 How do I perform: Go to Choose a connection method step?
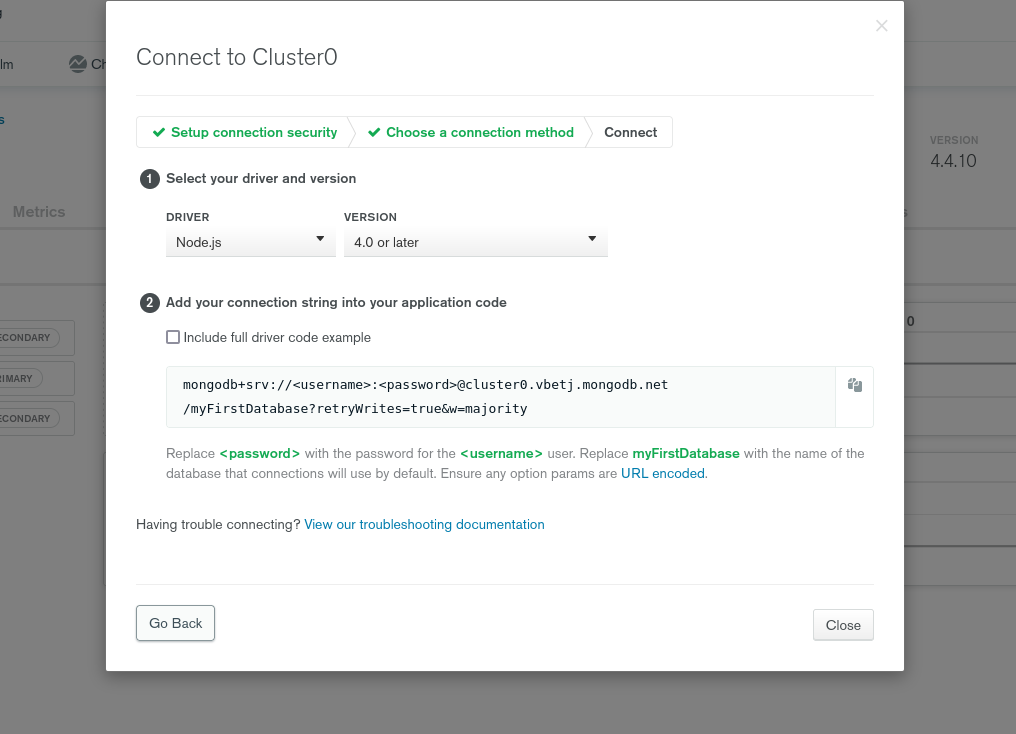470,132
